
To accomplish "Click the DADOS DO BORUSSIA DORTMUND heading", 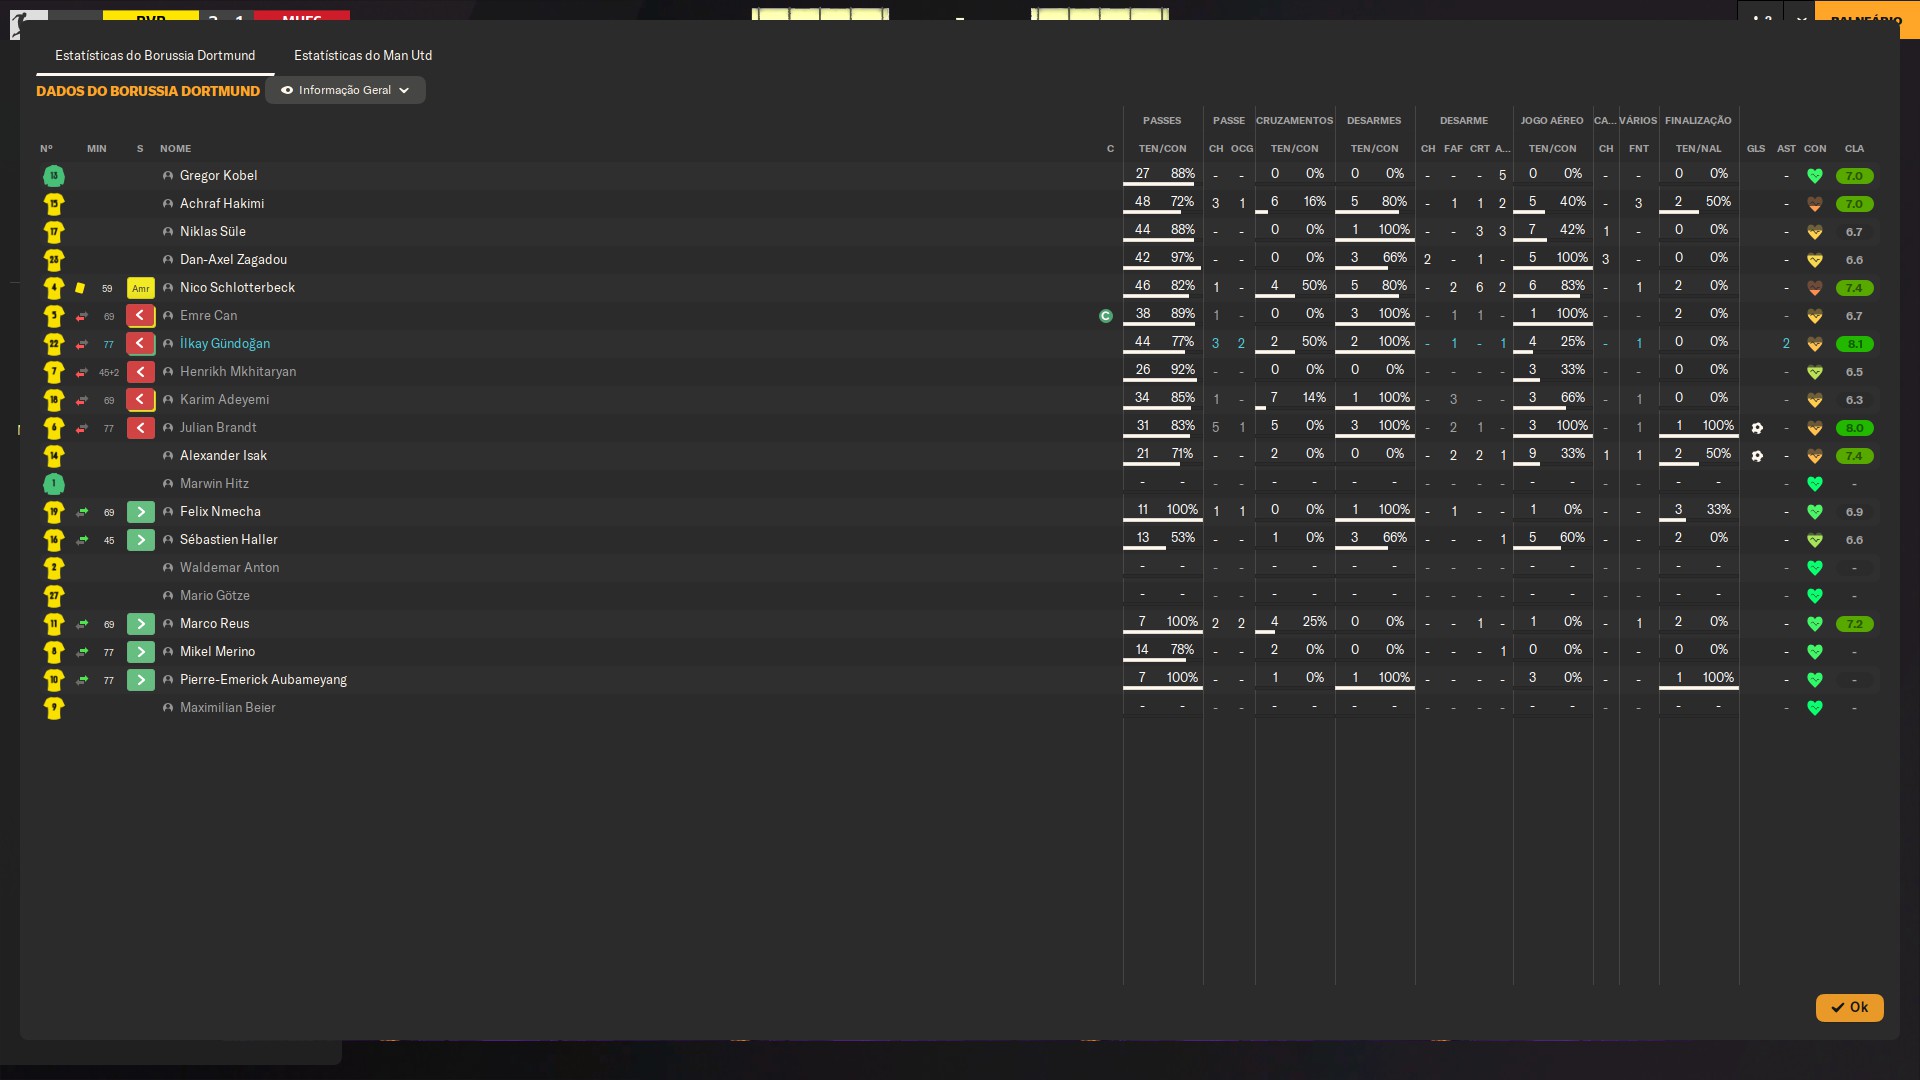I will (148, 91).
